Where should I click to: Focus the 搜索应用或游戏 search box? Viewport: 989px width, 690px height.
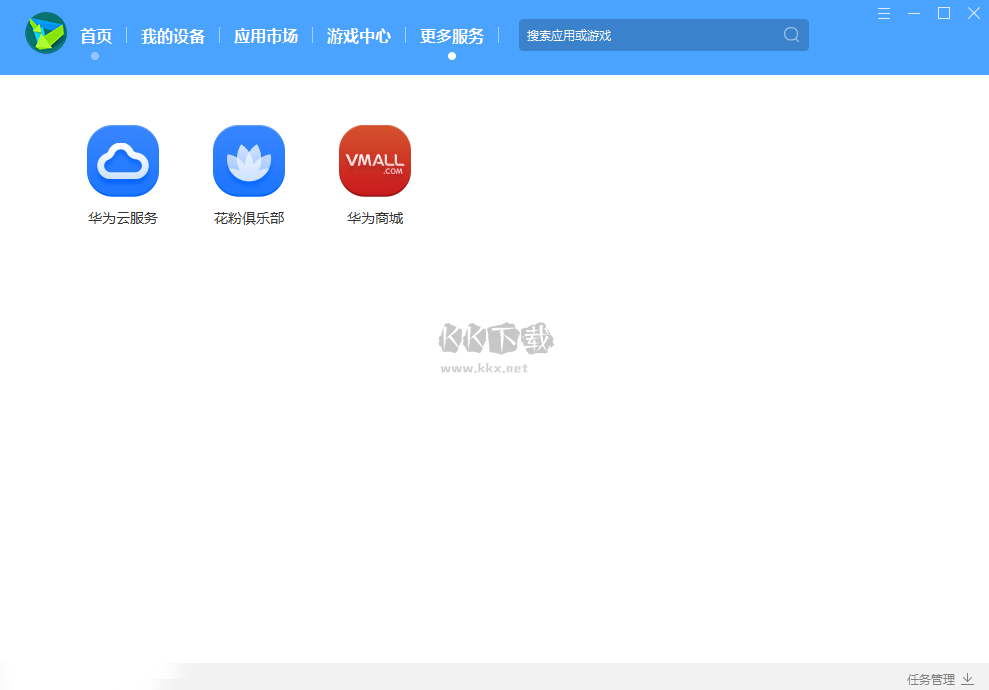650,35
